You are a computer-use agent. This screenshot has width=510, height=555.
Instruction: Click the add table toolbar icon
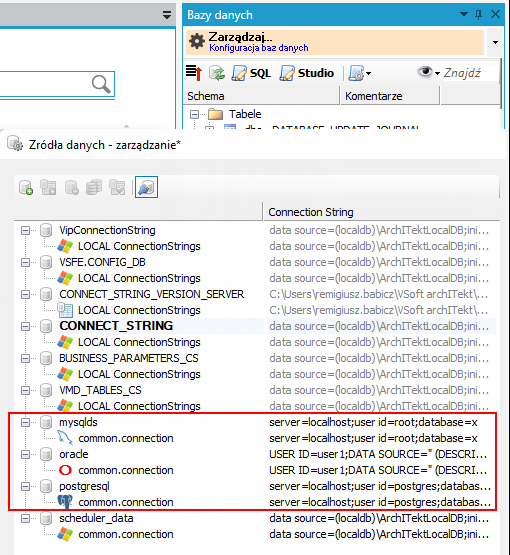tap(48, 187)
